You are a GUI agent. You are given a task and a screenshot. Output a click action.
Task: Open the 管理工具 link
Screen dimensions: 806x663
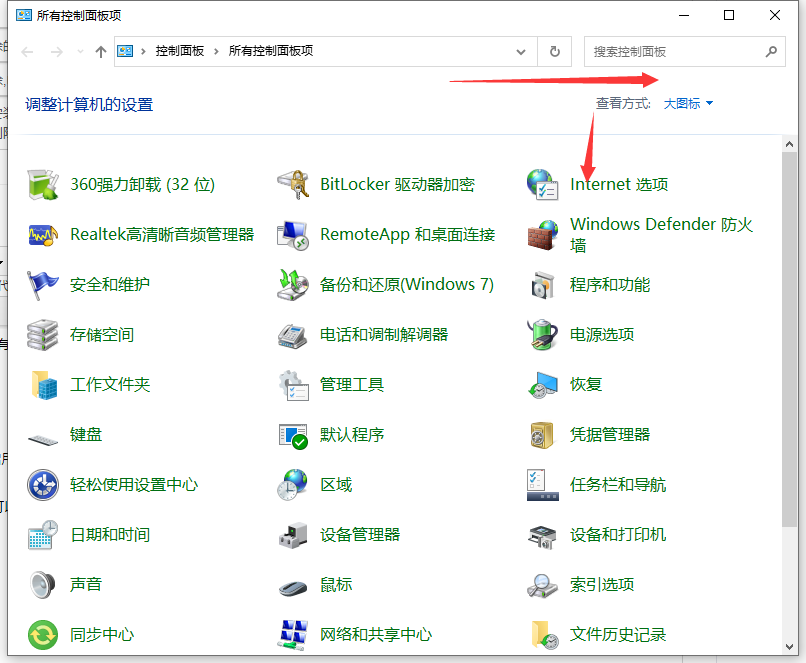[352, 384]
